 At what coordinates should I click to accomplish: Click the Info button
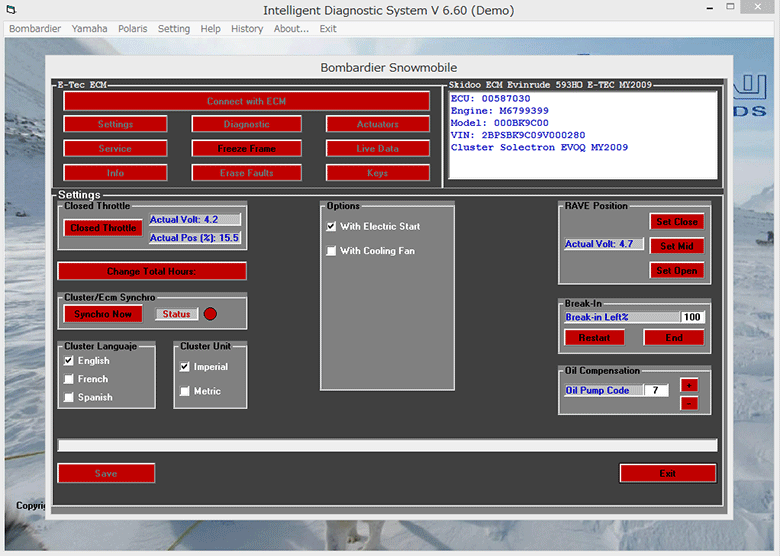[x=115, y=173]
